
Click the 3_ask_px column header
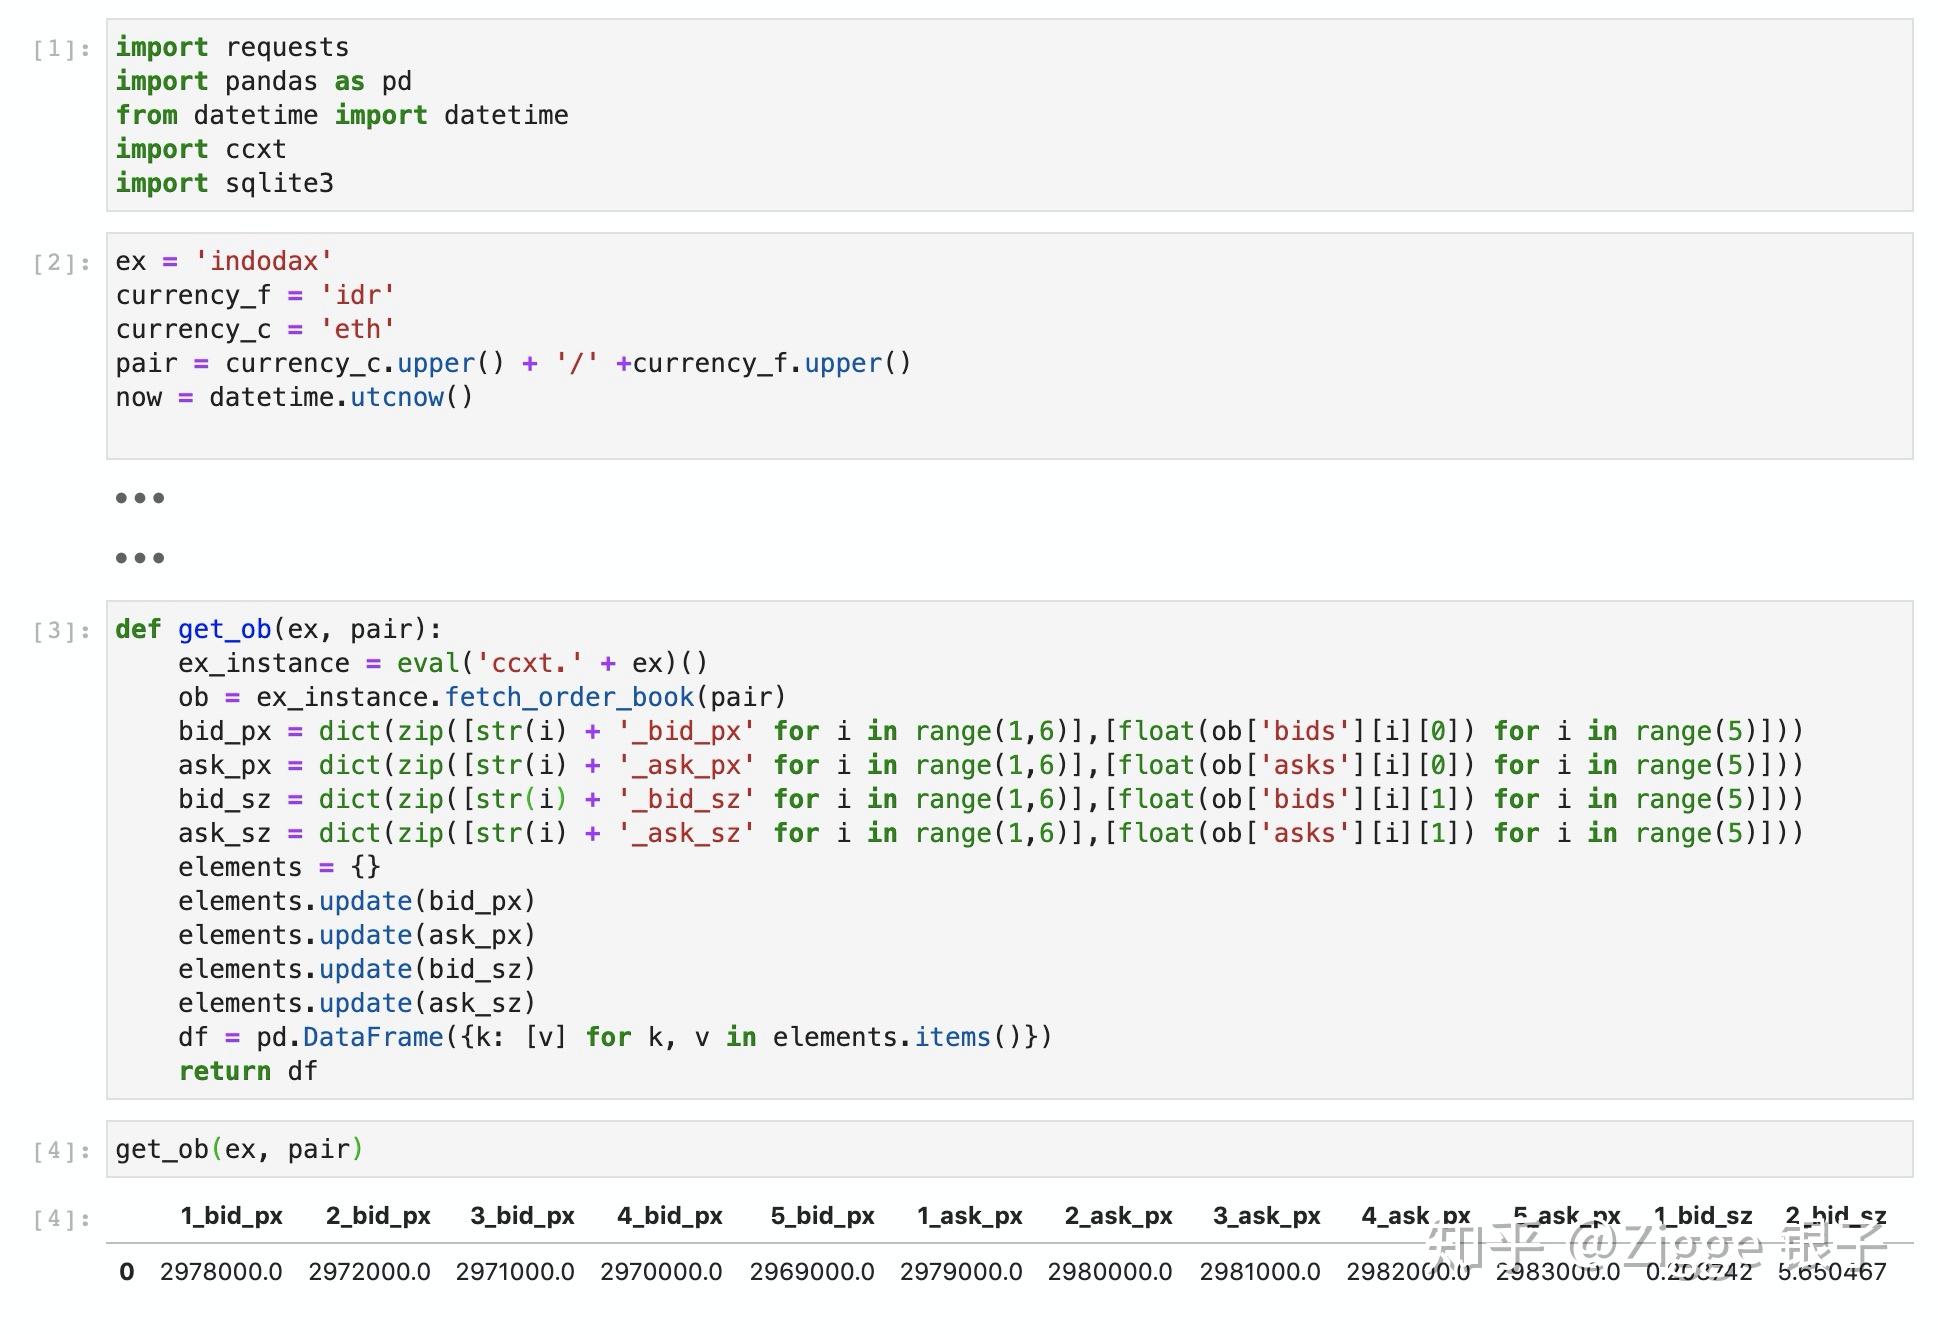click(1266, 1216)
